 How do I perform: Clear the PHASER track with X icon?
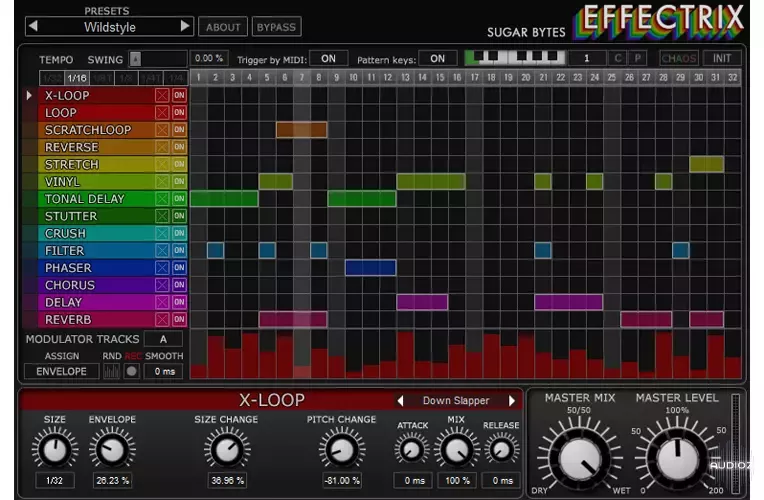[x=162, y=268]
